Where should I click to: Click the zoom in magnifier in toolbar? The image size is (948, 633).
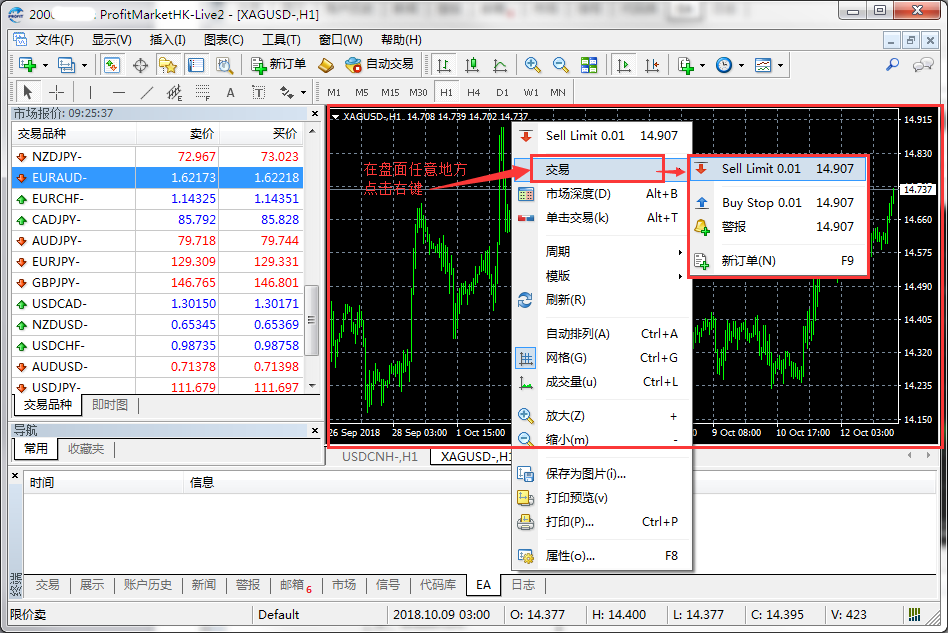(x=533, y=65)
